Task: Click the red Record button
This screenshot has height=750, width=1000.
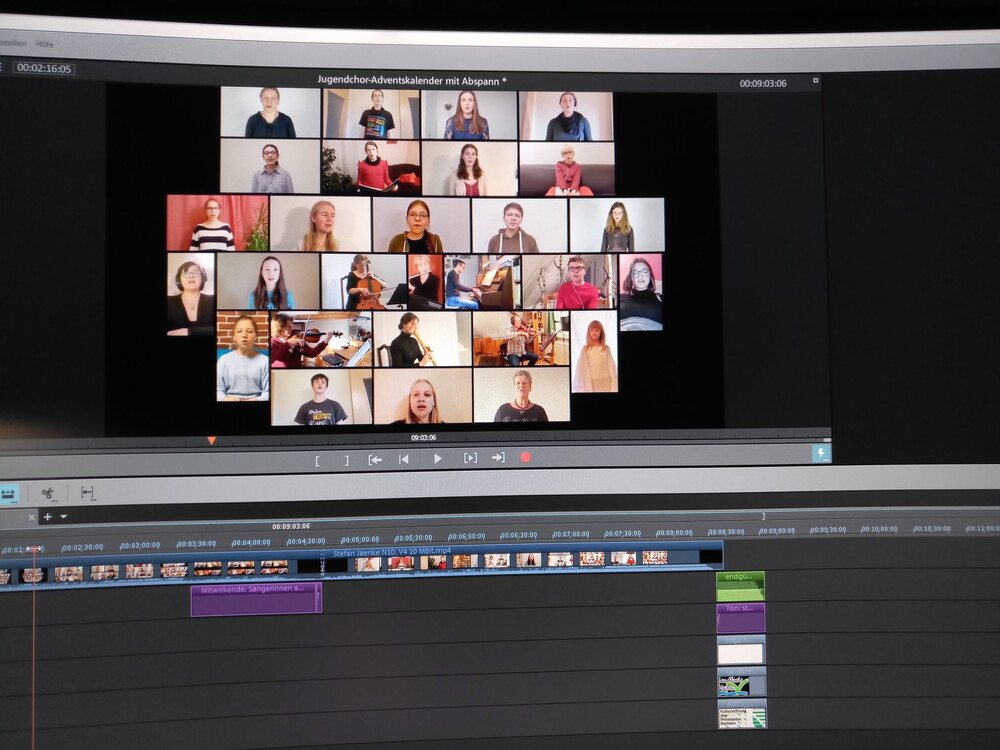Action: 526,457
